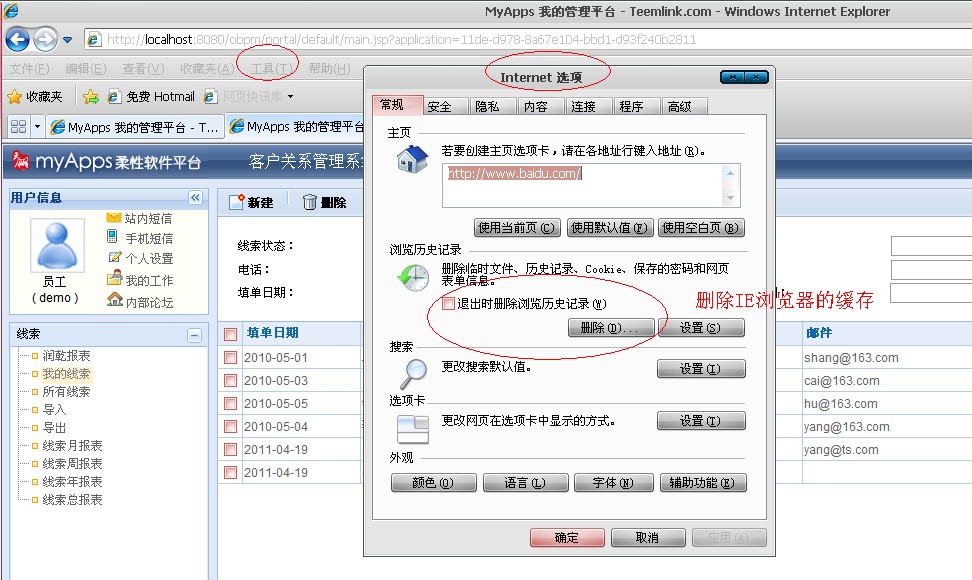
Task: Toggle the select-all checkbox beside 填单日期
Action: click(231, 335)
